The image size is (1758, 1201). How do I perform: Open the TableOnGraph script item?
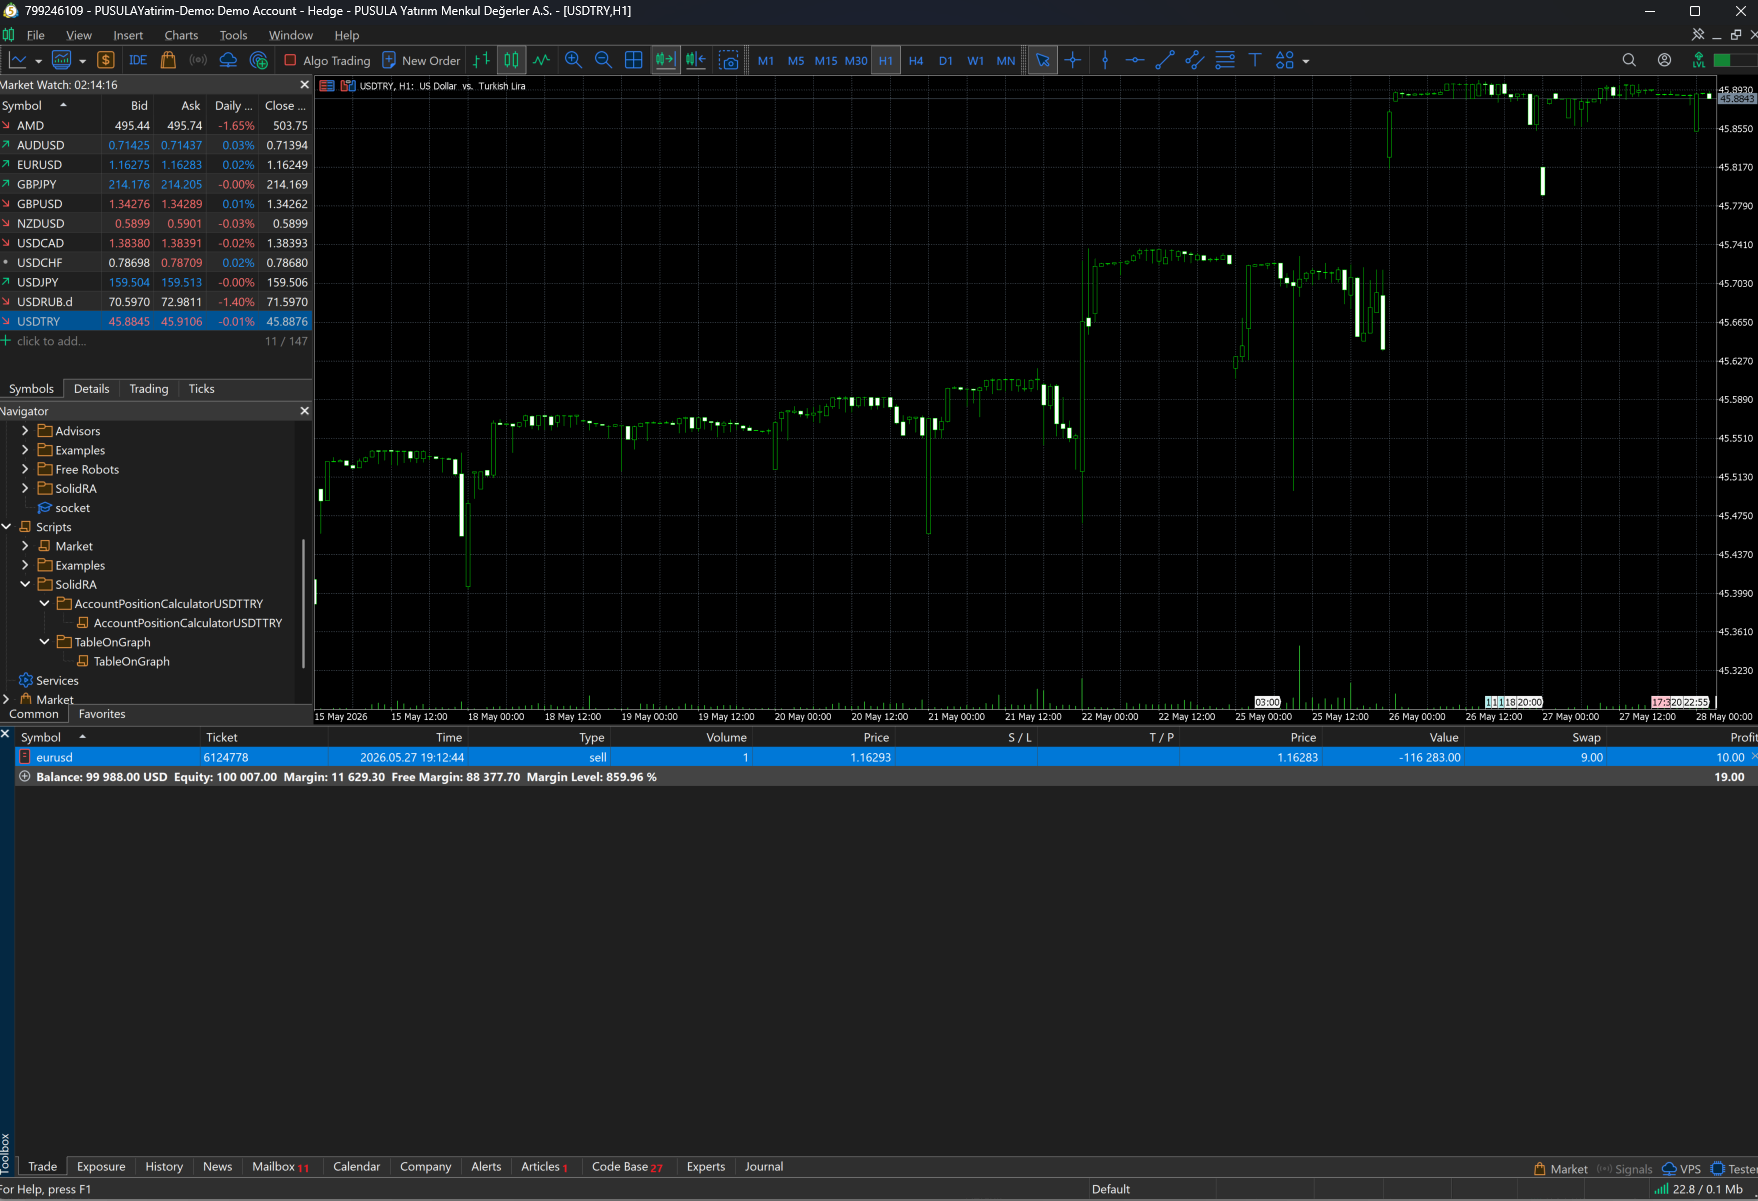tap(131, 661)
